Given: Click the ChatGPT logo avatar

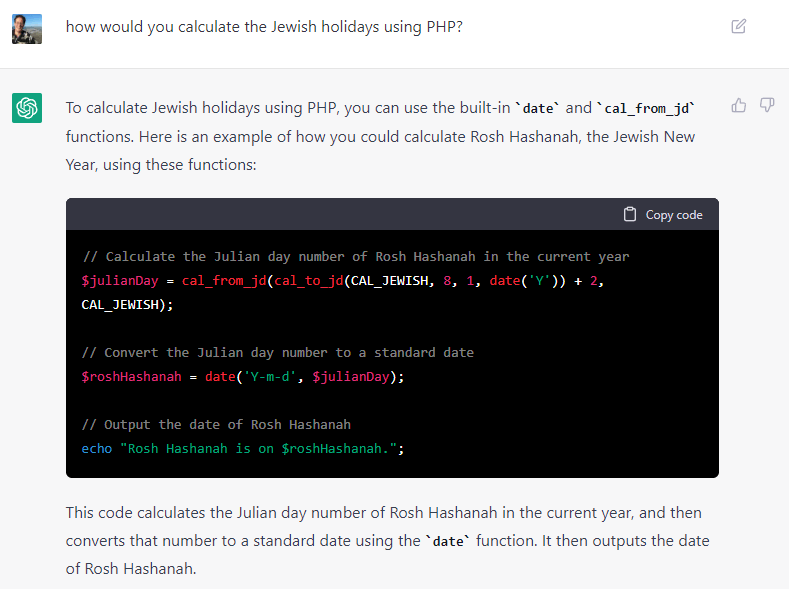Looking at the screenshot, I should (x=27, y=108).
